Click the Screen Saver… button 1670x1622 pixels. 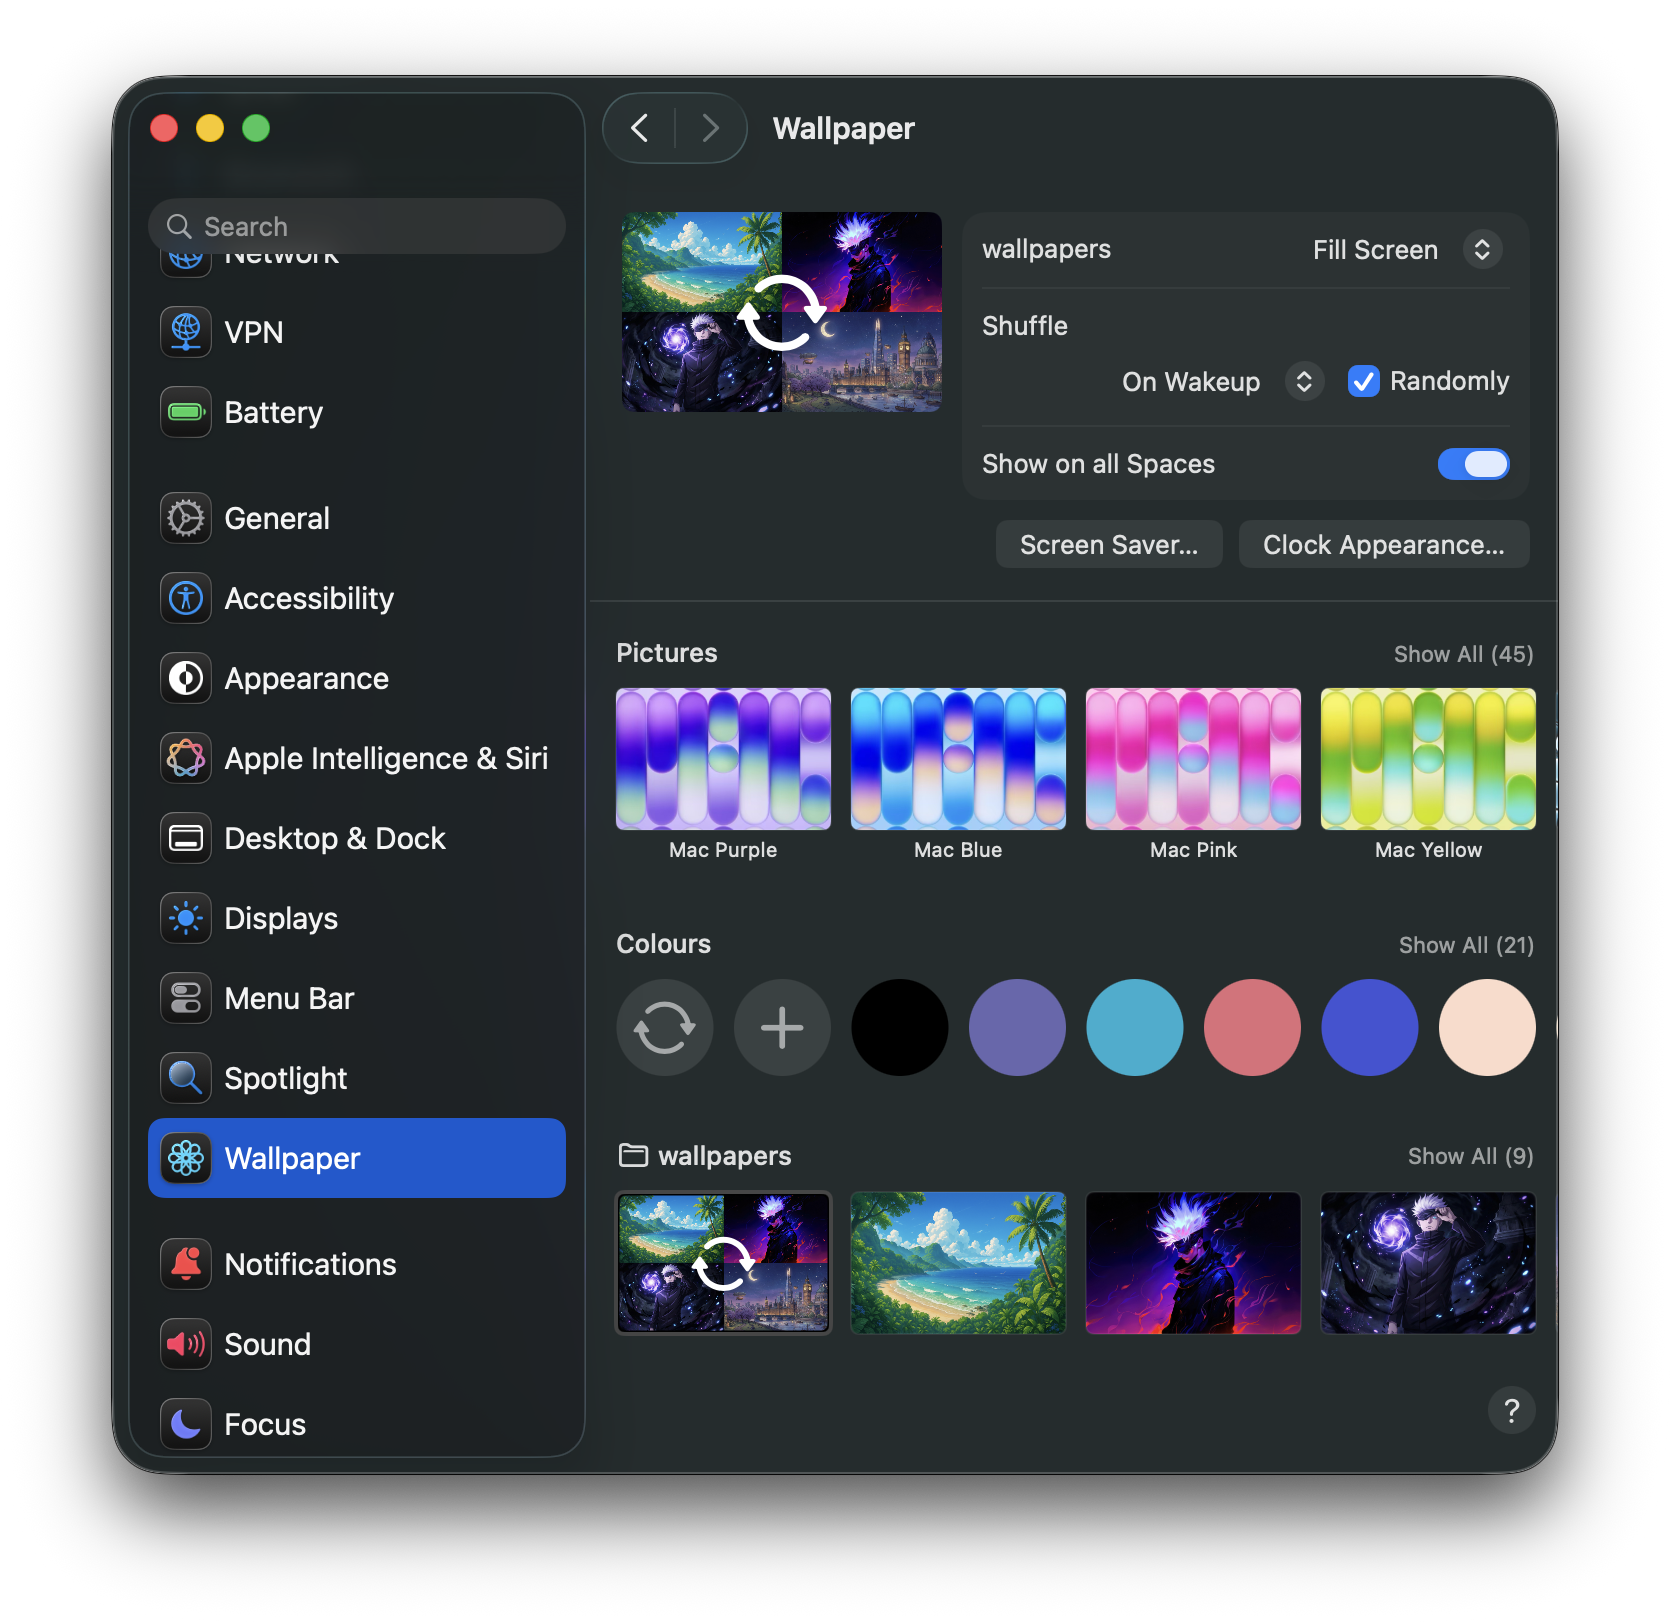pyautogui.click(x=1109, y=544)
